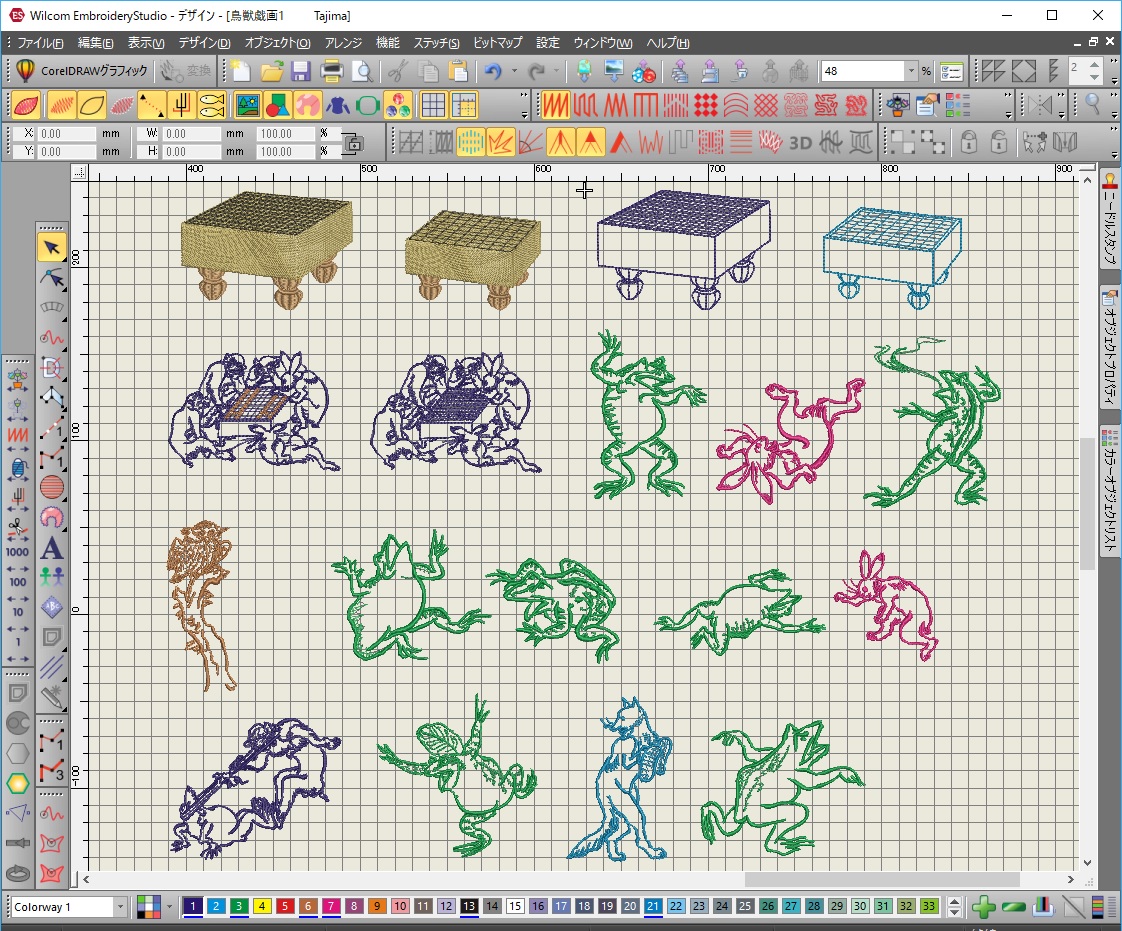Show the embroidery hoop icon
This screenshot has width=1122, height=931.
(367, 106)
